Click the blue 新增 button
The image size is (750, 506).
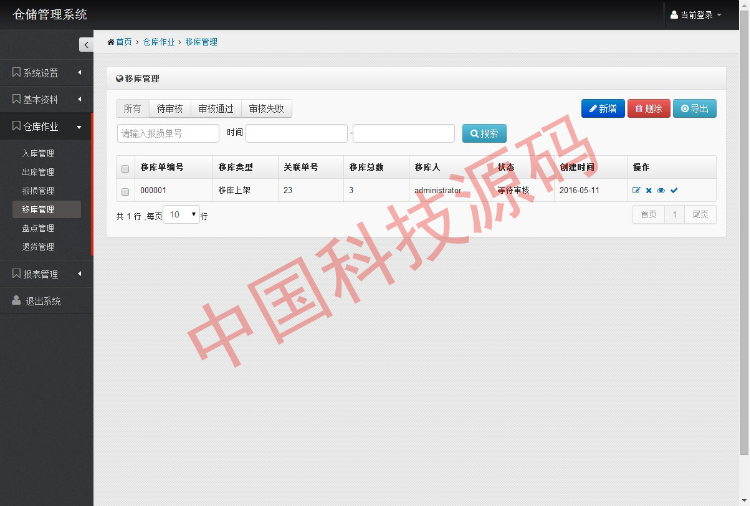tap(602, 109)
